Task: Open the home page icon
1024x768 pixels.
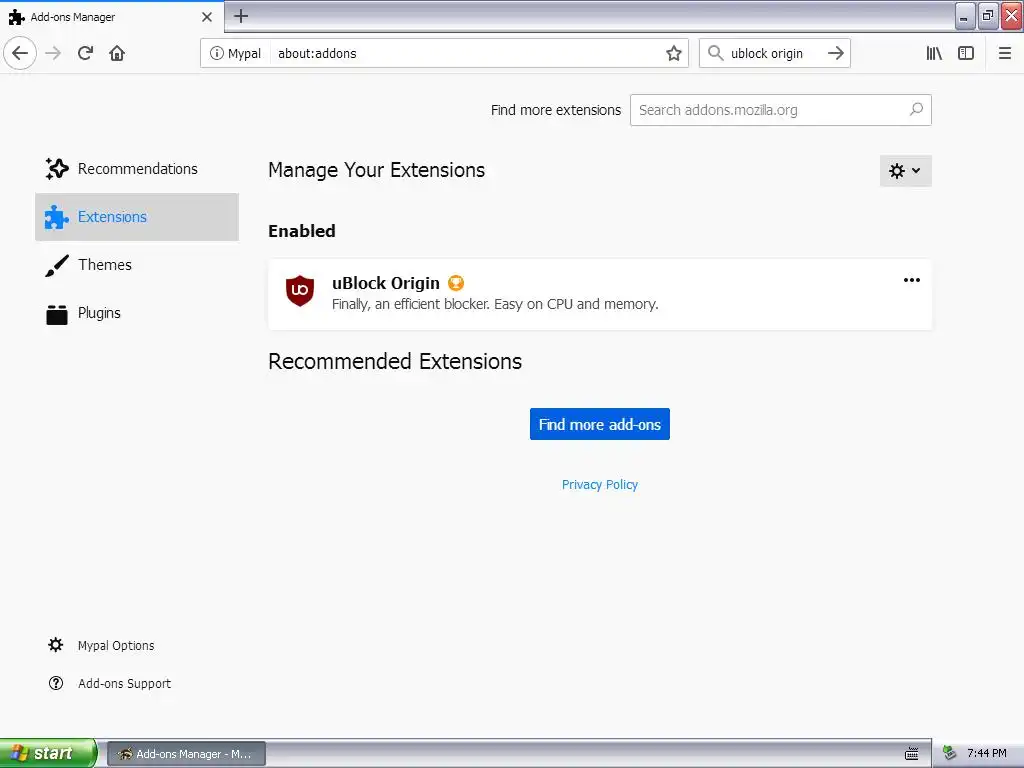Action: click(117, 53)
